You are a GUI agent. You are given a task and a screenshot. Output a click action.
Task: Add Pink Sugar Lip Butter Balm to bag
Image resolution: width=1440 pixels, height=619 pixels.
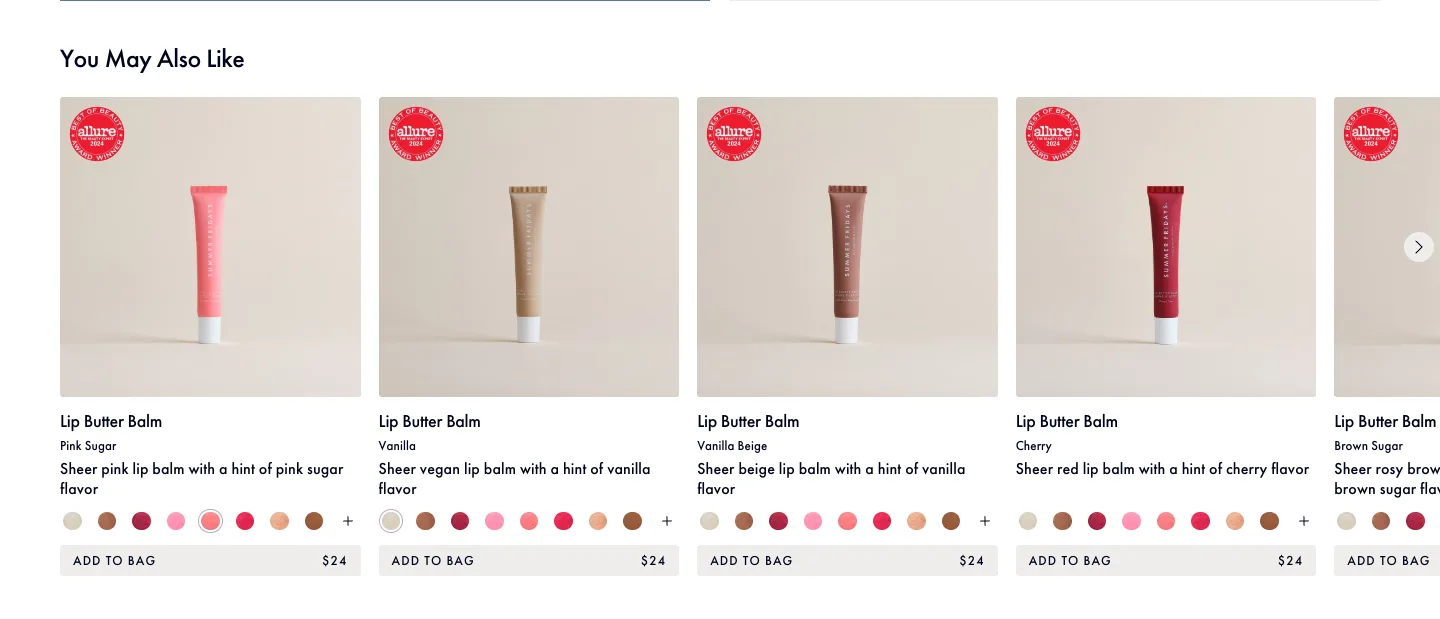tap(210, 560)
